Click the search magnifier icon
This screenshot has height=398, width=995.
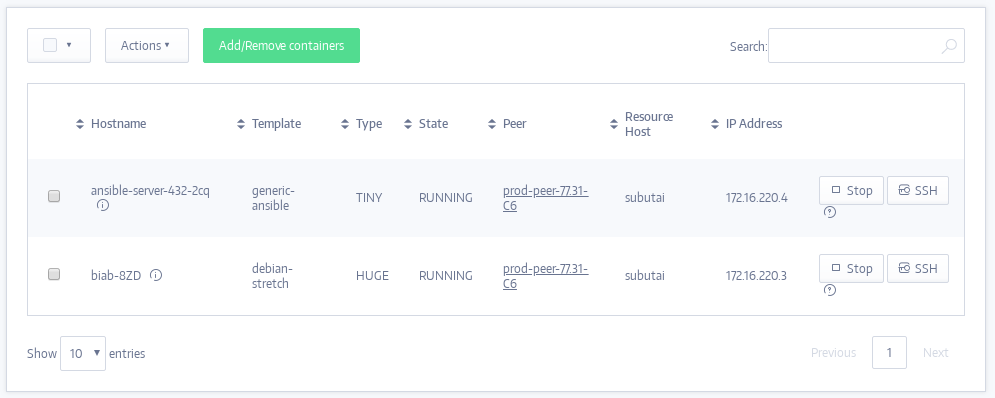click(949, 46)
